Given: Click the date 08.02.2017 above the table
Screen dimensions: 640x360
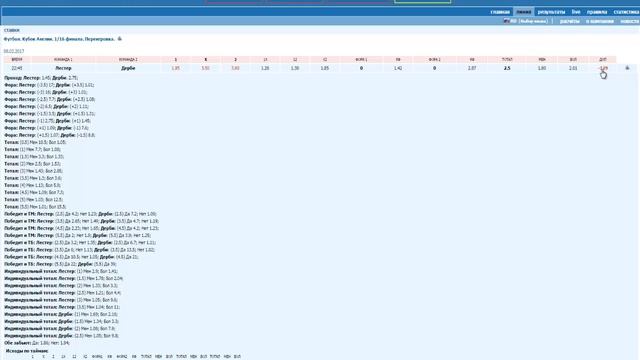Looking at the screenshot, I should tap(14, 51).
